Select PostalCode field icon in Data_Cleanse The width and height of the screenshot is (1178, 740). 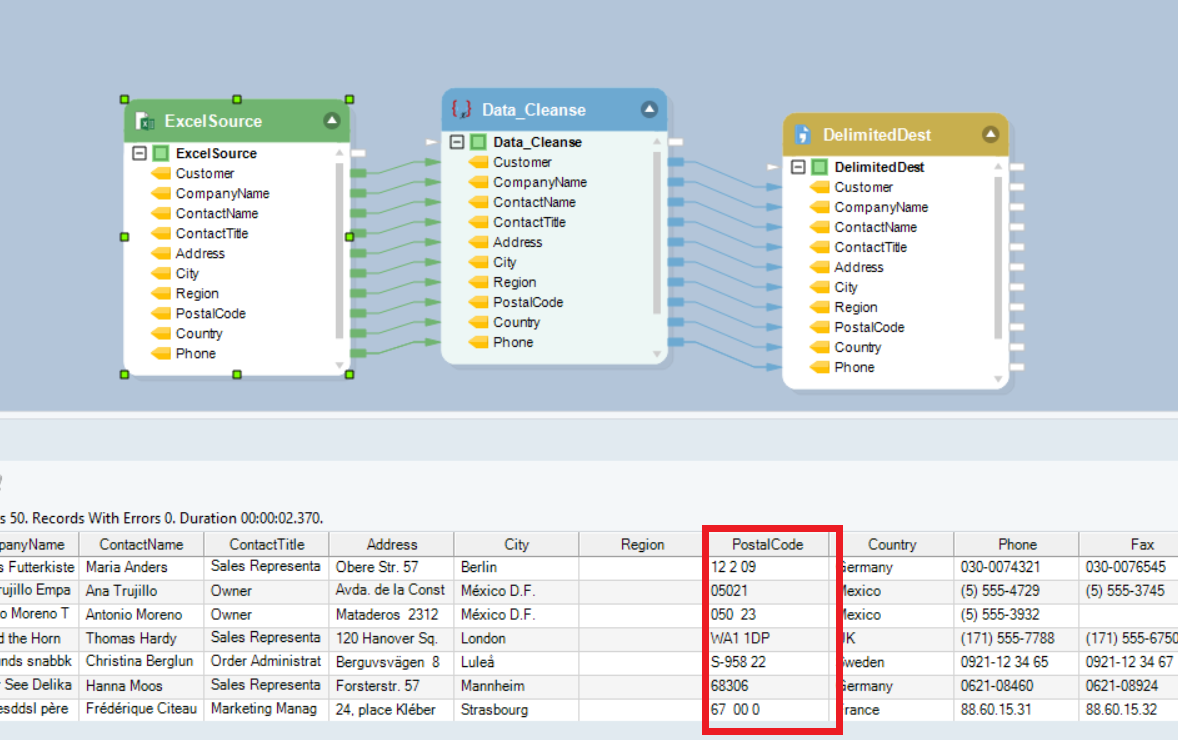click(479, 302)
